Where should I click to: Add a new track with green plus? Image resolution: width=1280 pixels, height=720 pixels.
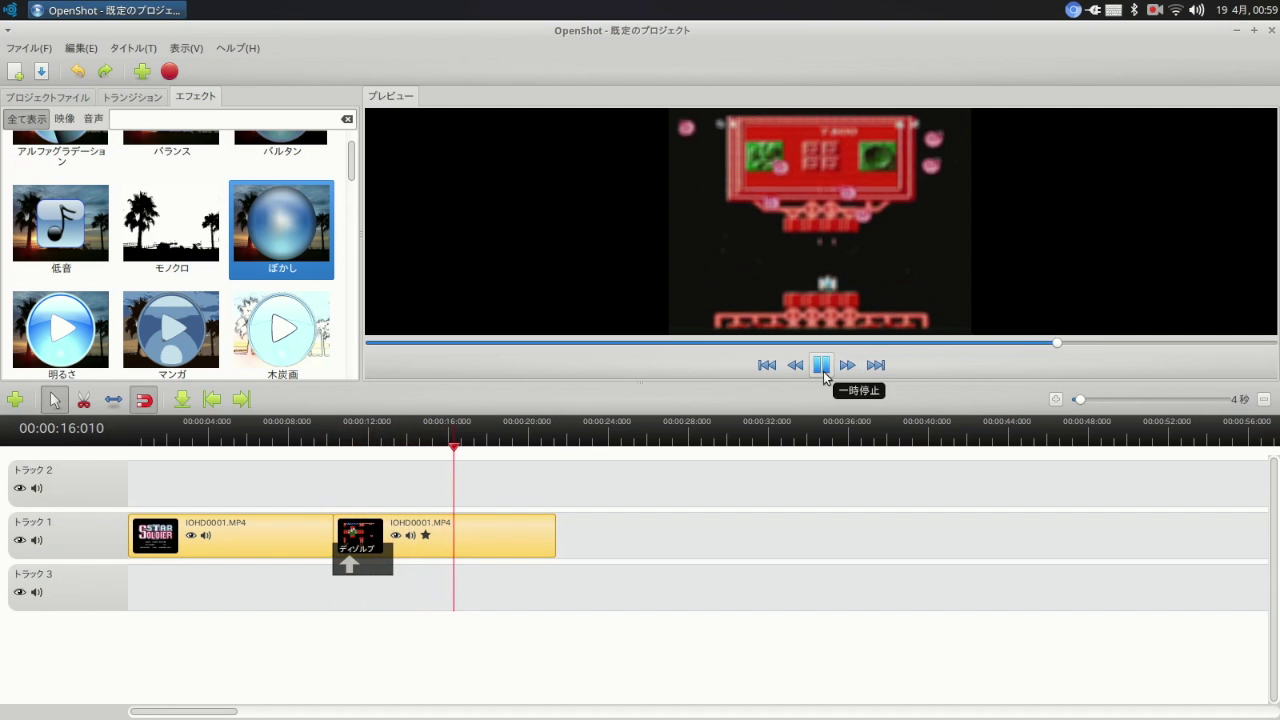tap(15, 400)
